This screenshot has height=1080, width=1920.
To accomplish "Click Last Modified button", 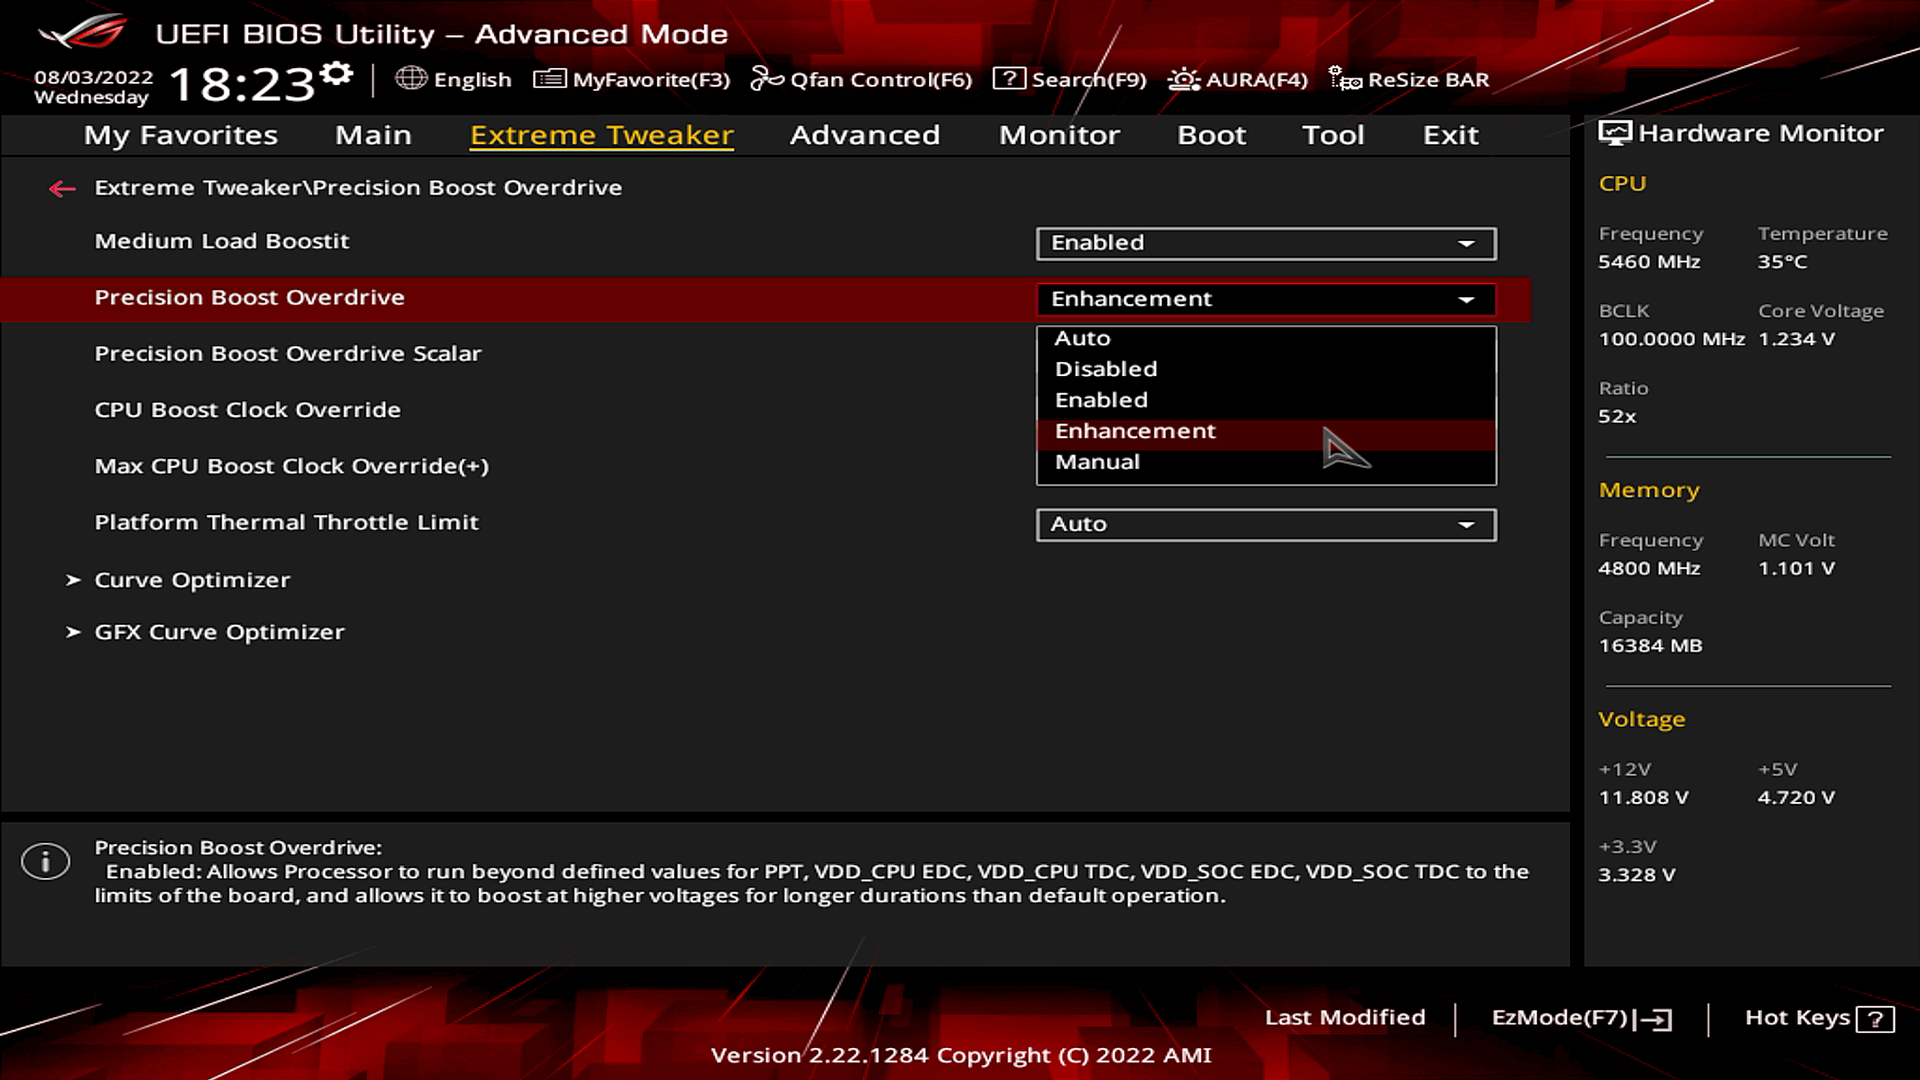I will (1345, 1018).
